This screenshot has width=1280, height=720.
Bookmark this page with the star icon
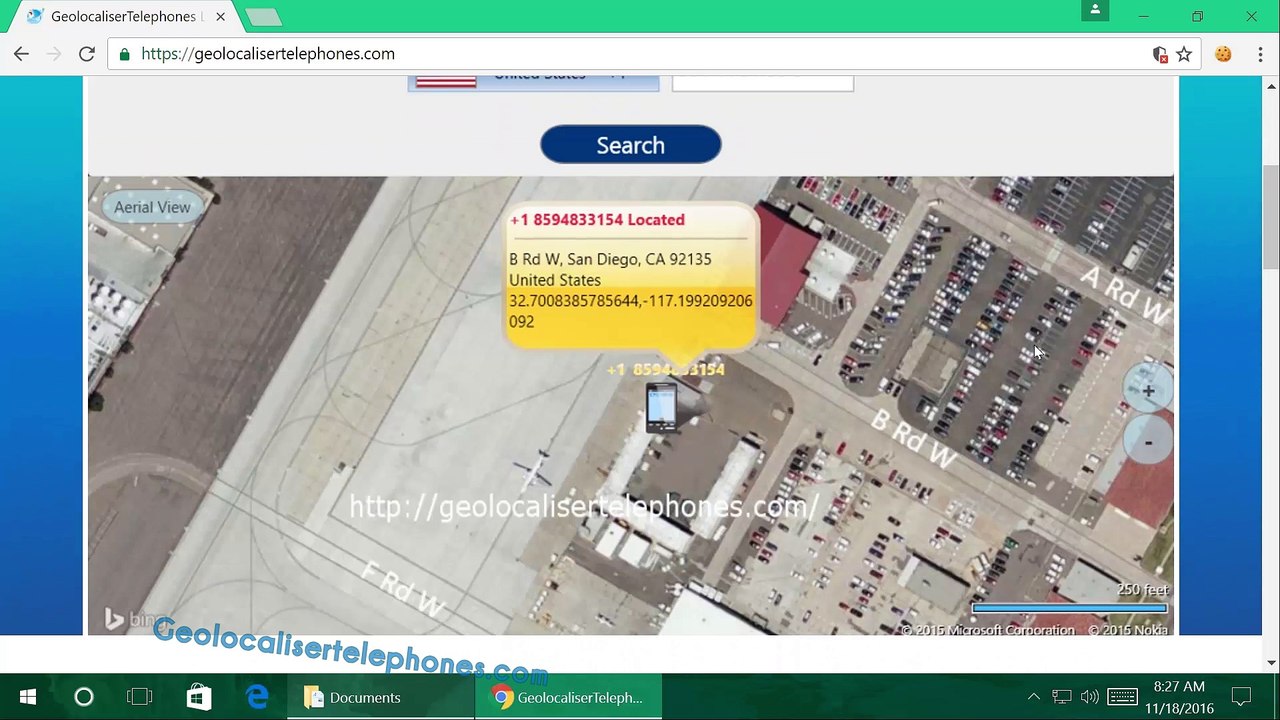[x=1184, y=54]
